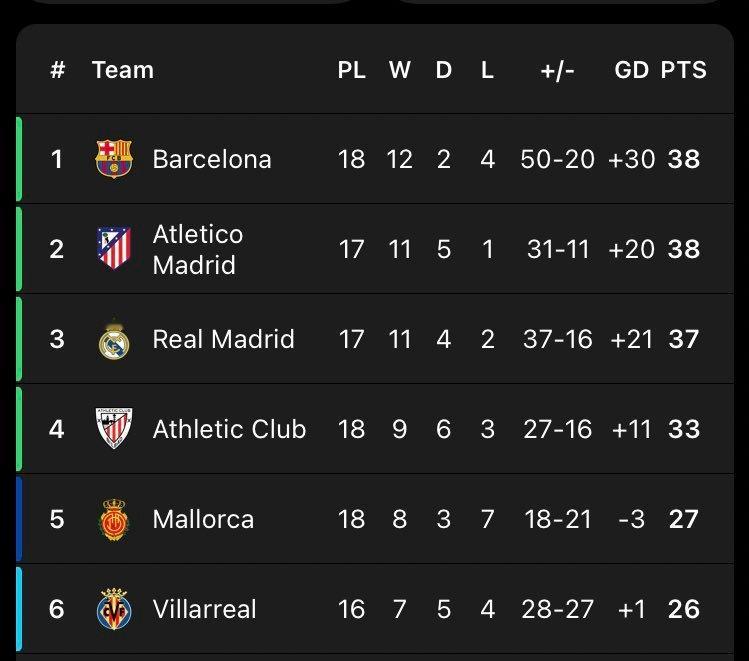Open the Mallorca club badge

[x=114, y=519]
